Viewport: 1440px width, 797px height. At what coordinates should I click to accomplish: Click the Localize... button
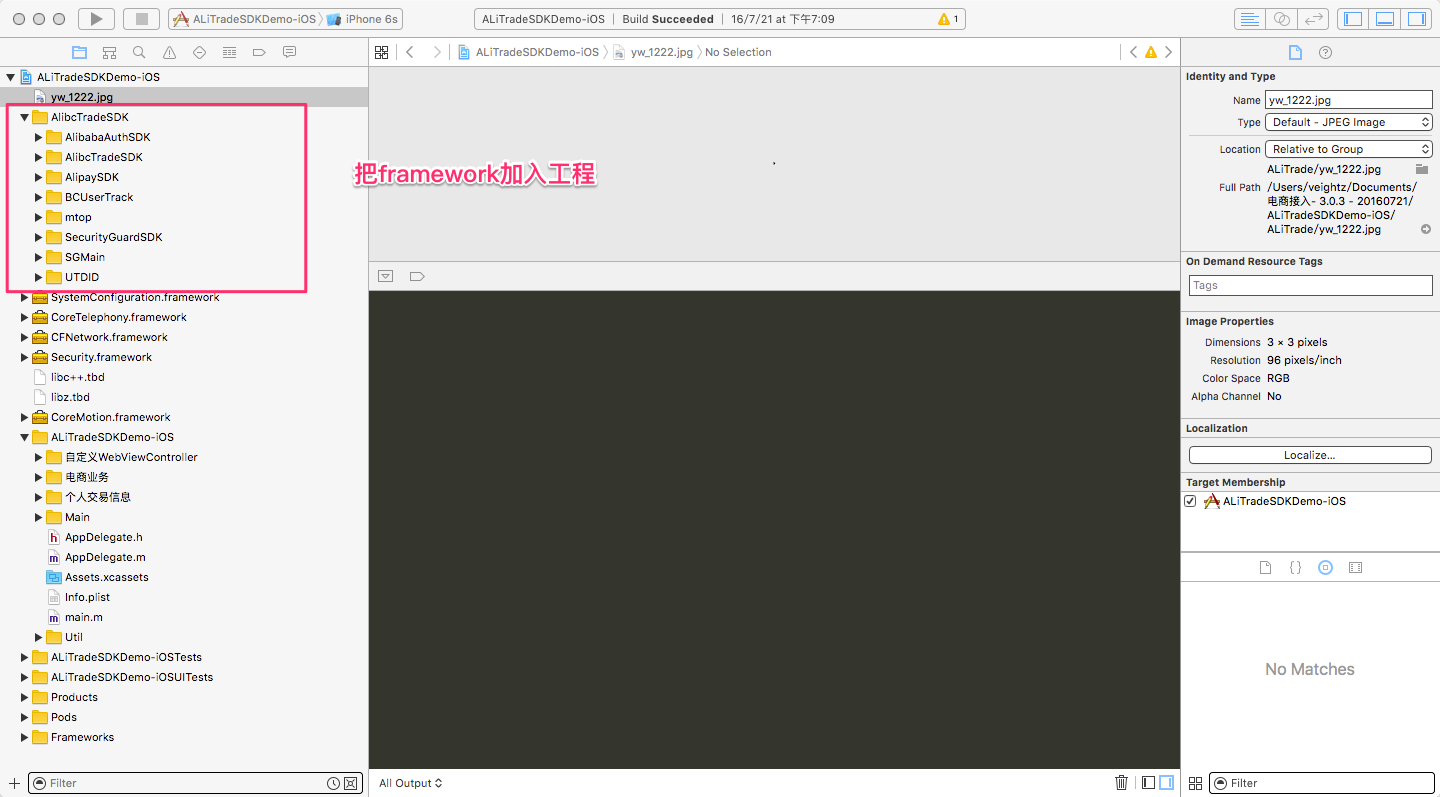(1309, 455)
